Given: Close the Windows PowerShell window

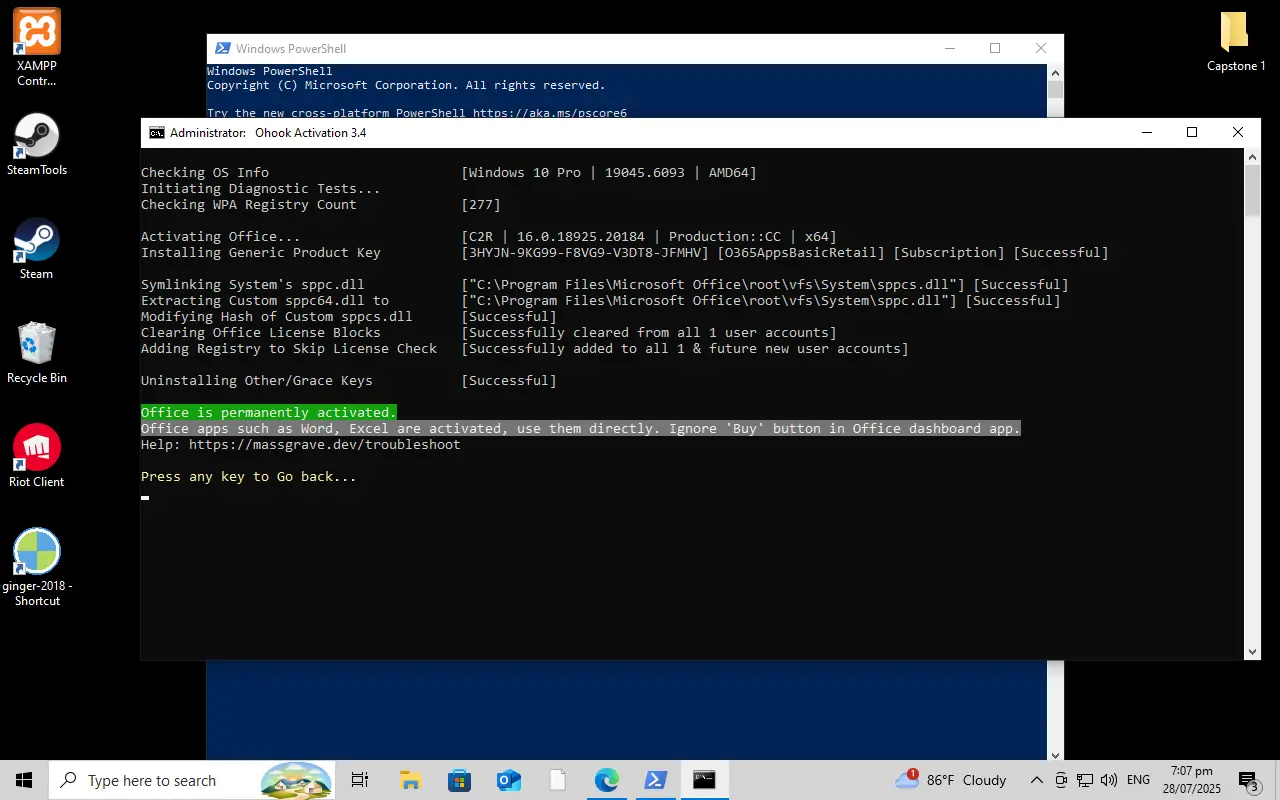Looking at the screenshot, I should pyautogui.click(x=1041, y=48).
